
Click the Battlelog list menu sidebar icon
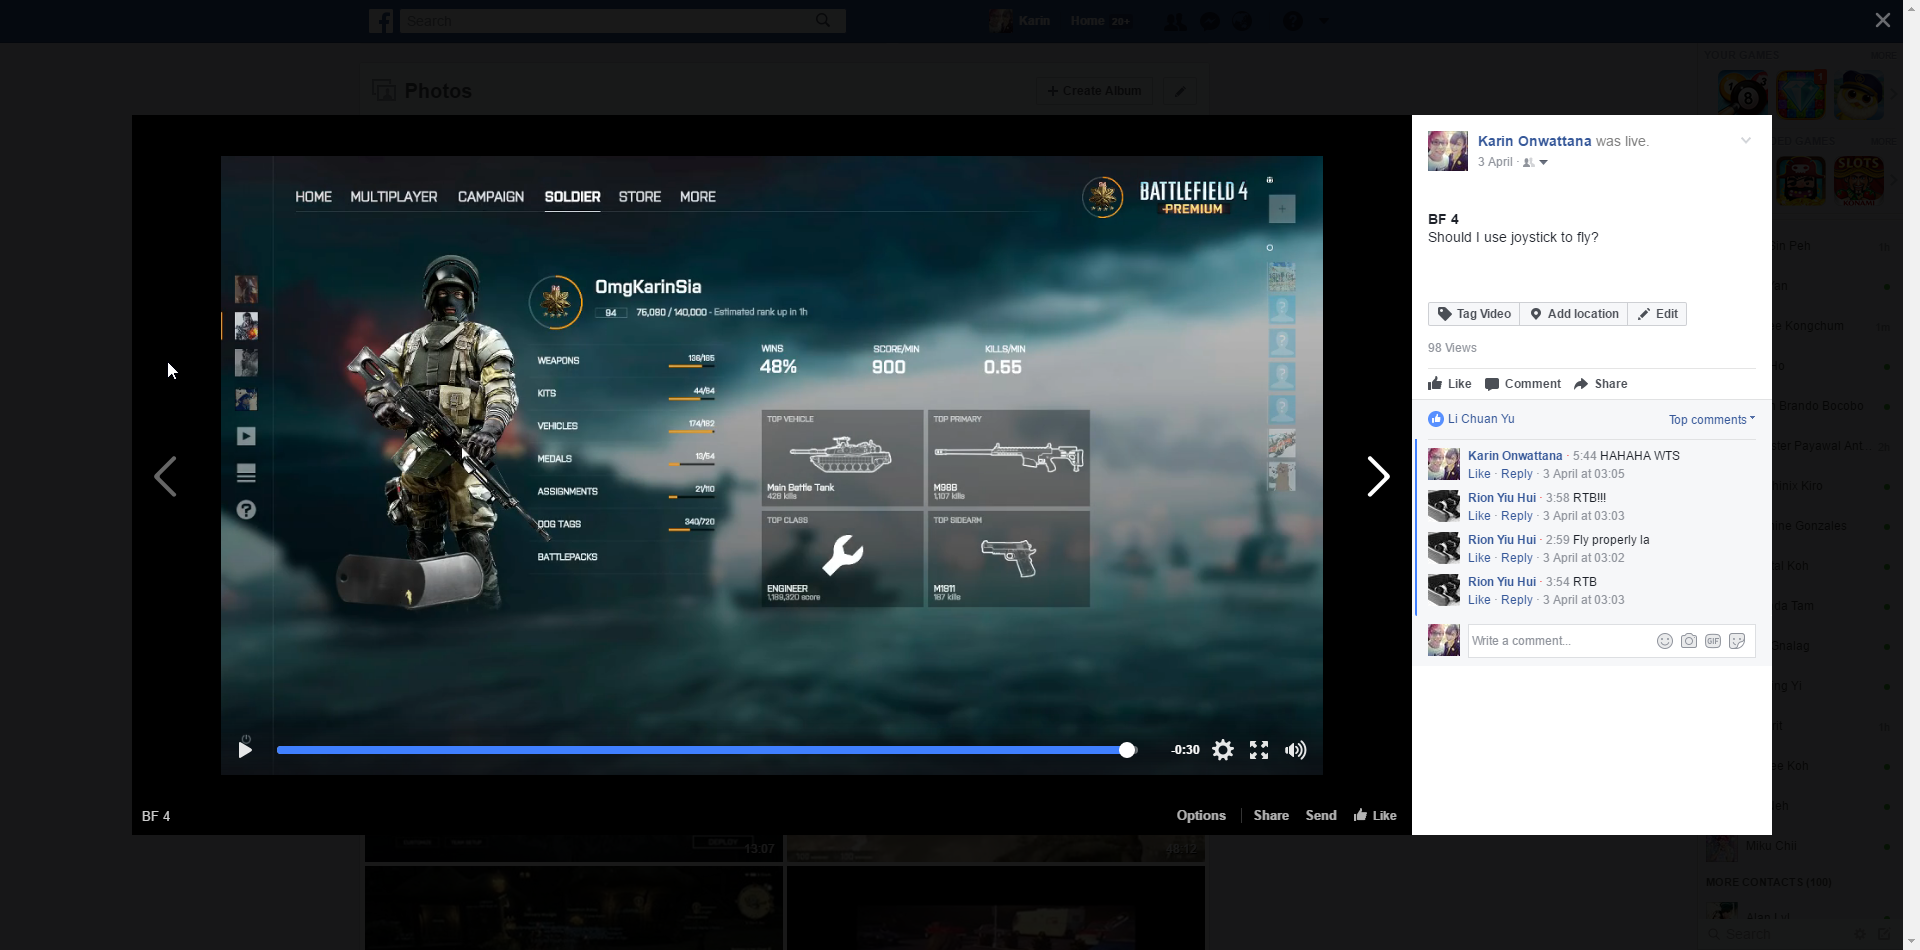tap(246, 473)
